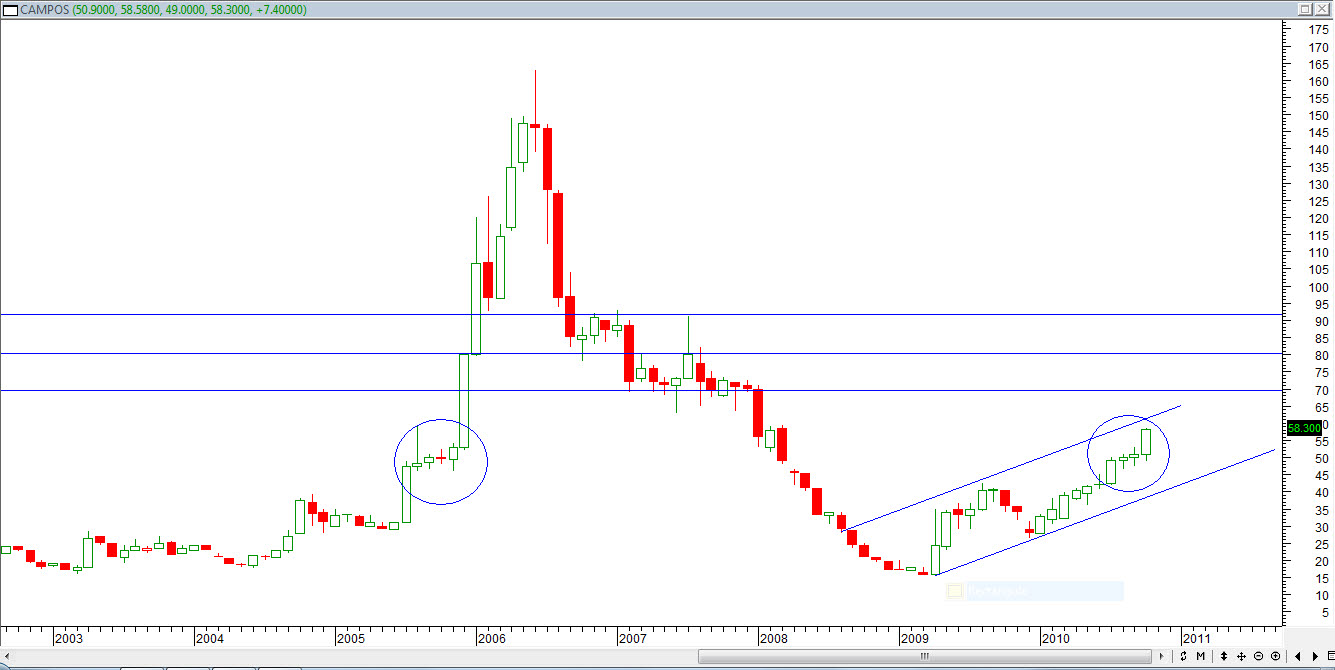Click the 2011 label on the date axis
Screen dimensions: 1335x670
(x=1198, y=638)
